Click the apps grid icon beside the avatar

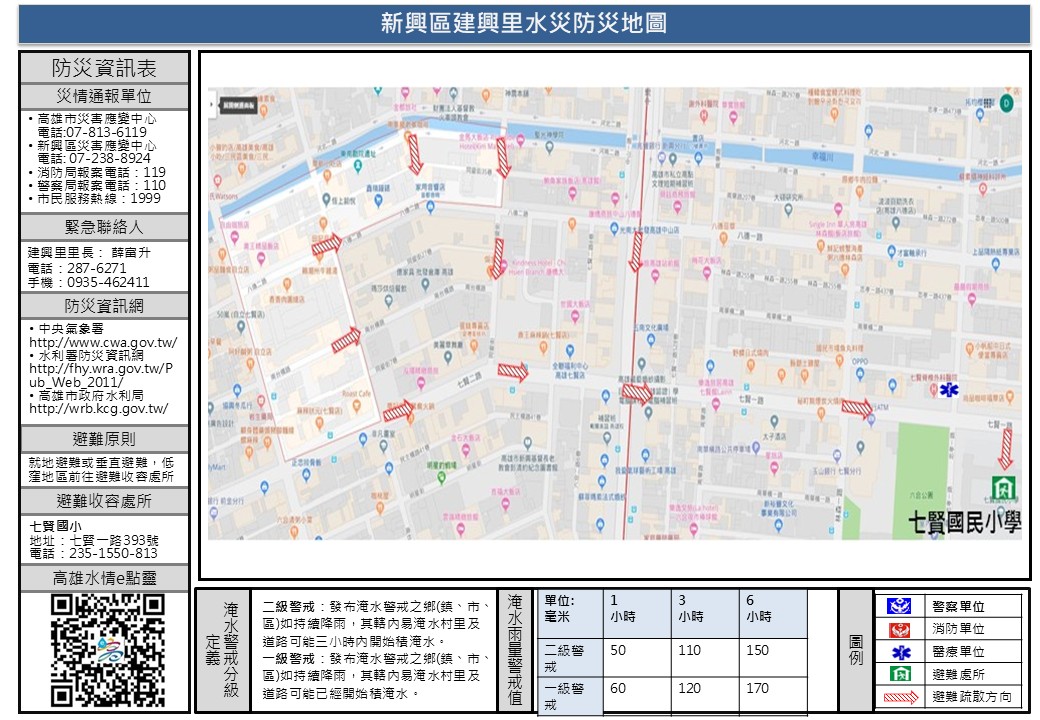click(986, 102)
